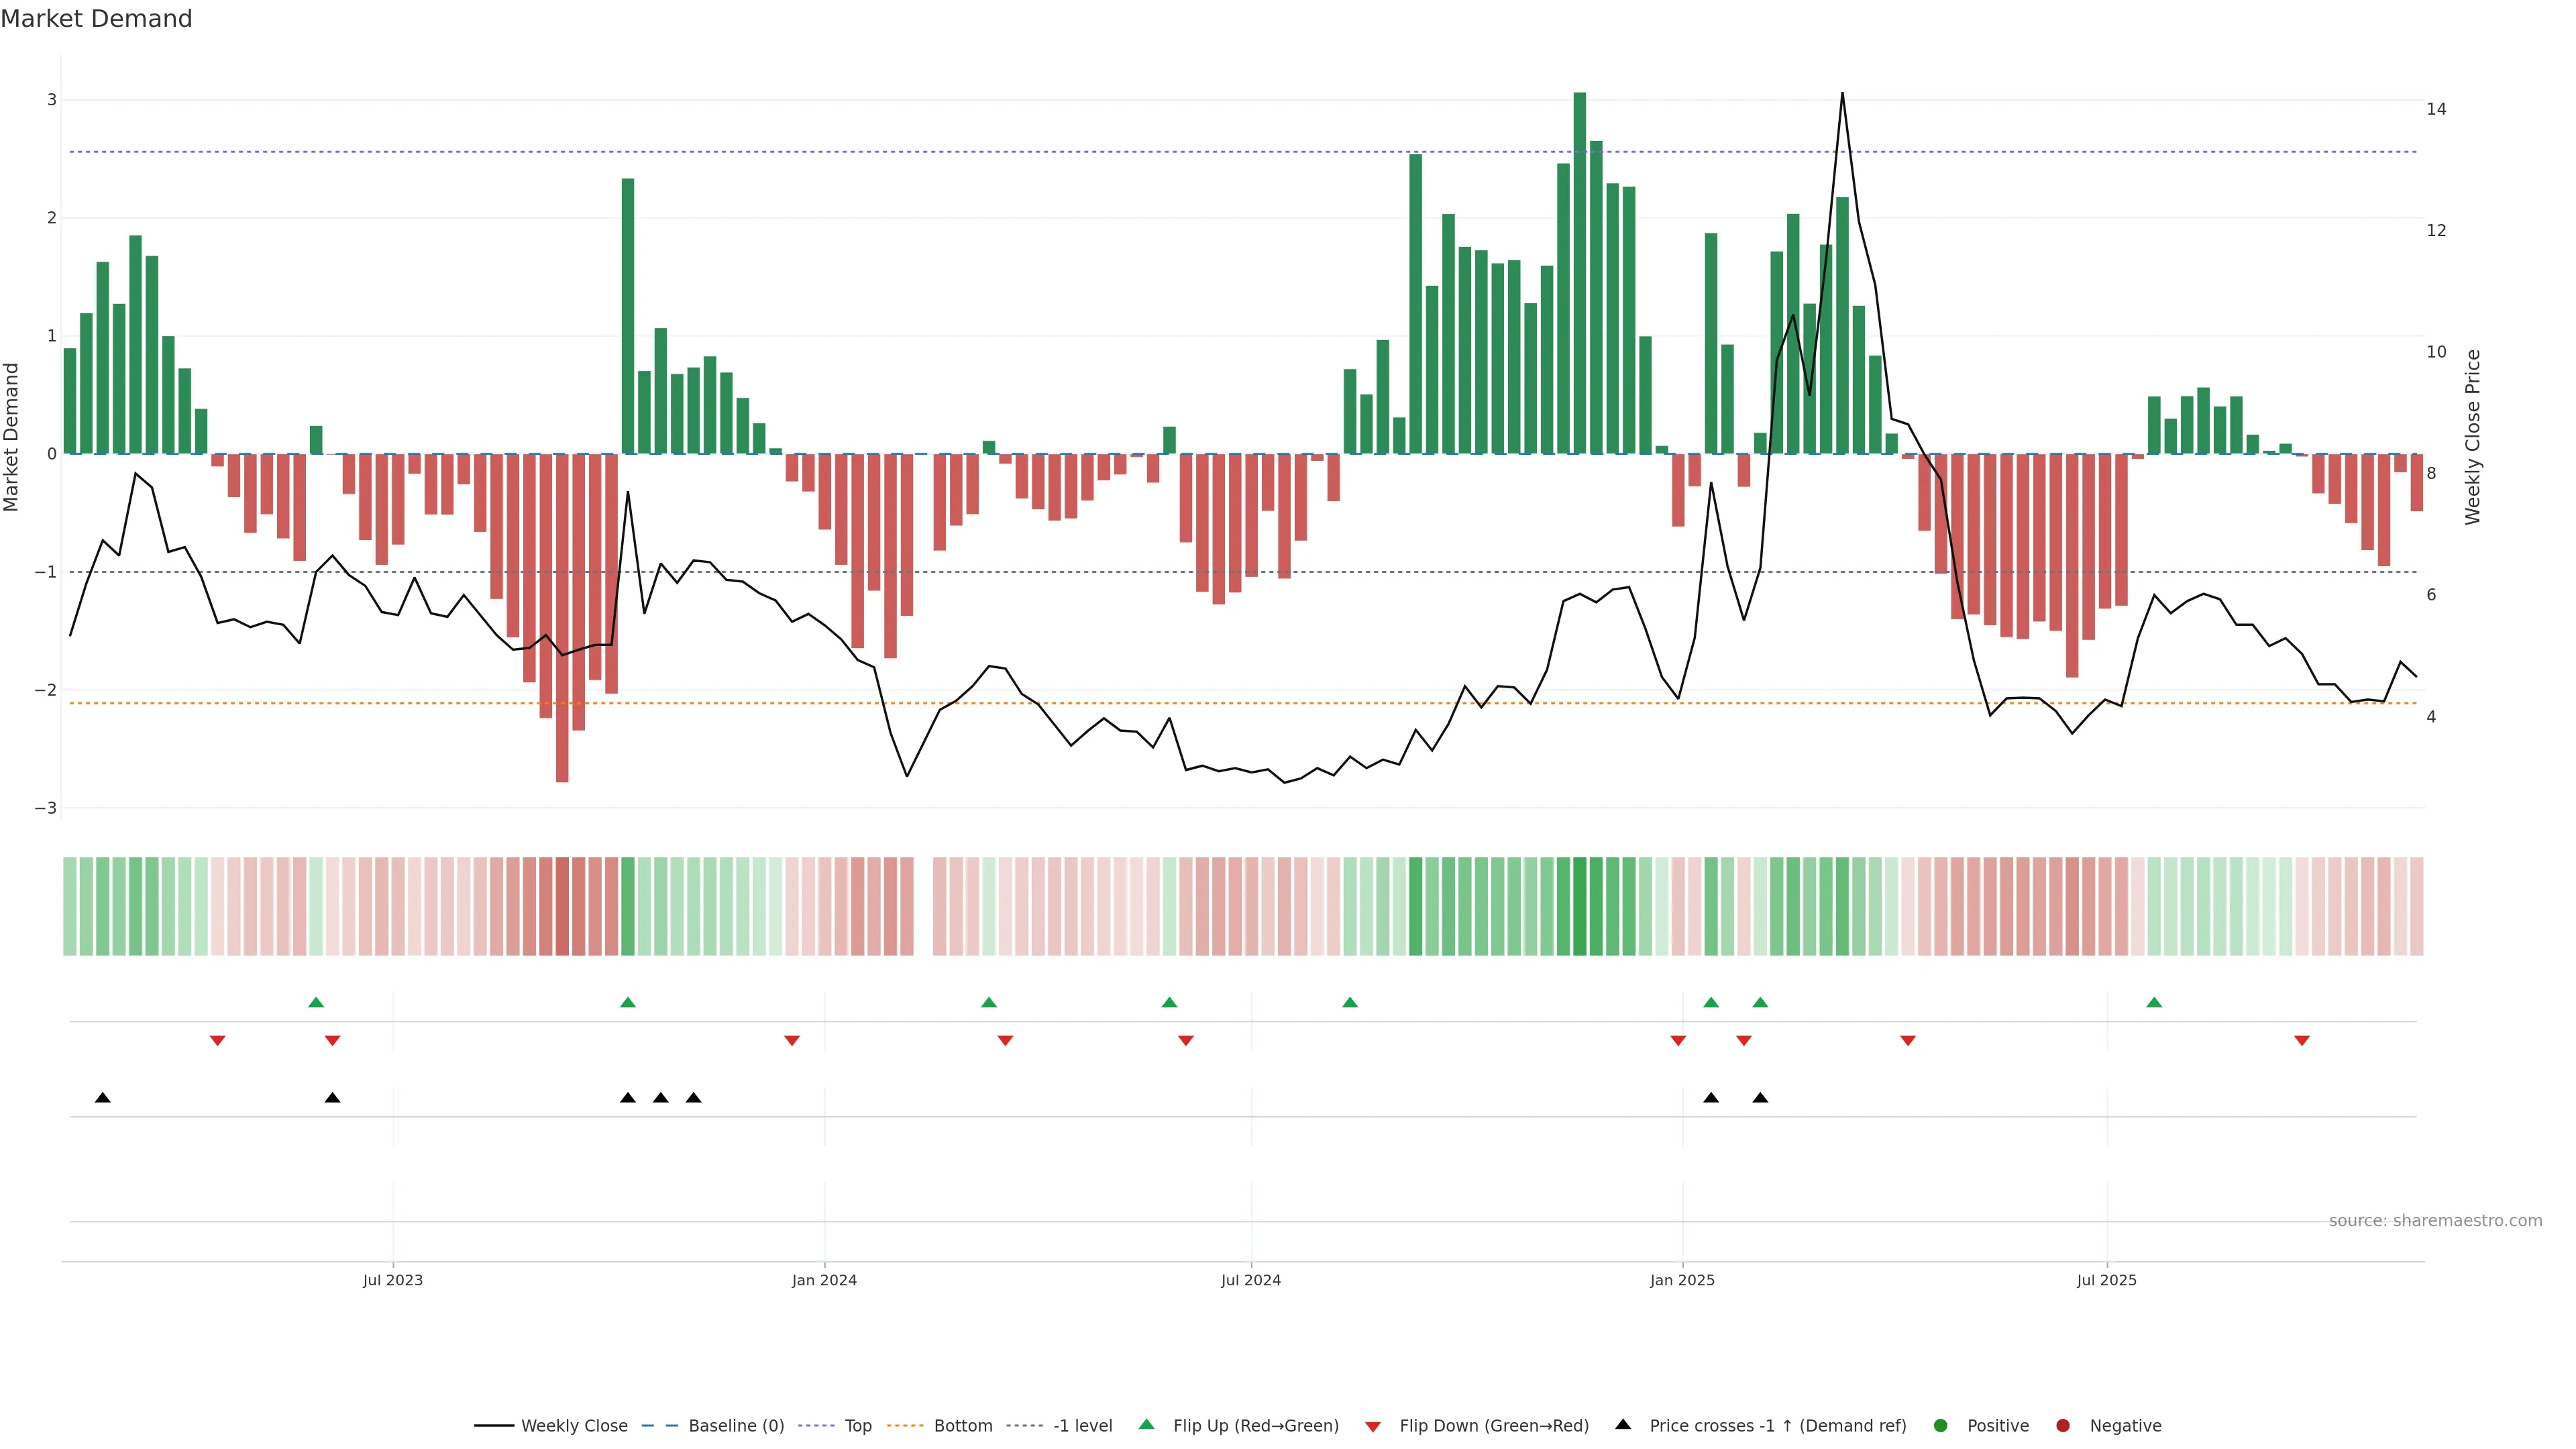
Task: Click the first red Flip Down triangle marker
Action: click(217, 1041)
